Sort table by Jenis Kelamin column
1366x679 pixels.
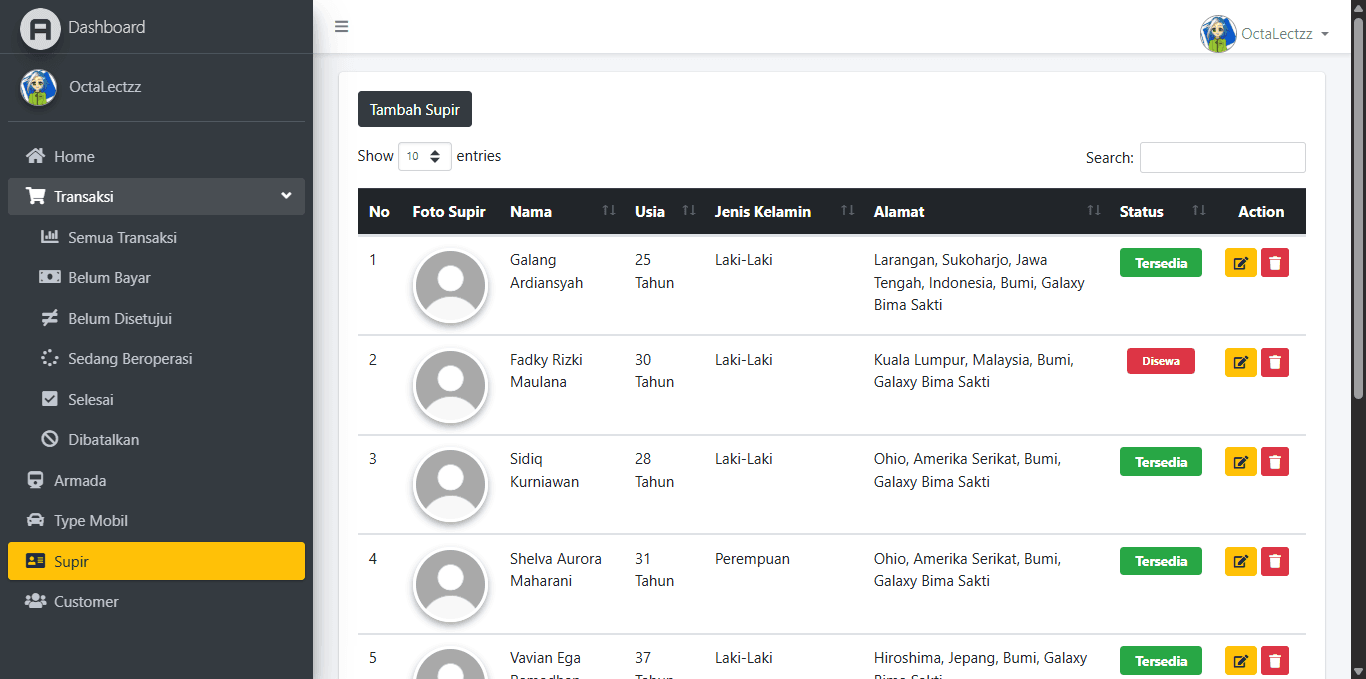click(x=782, y=211)
